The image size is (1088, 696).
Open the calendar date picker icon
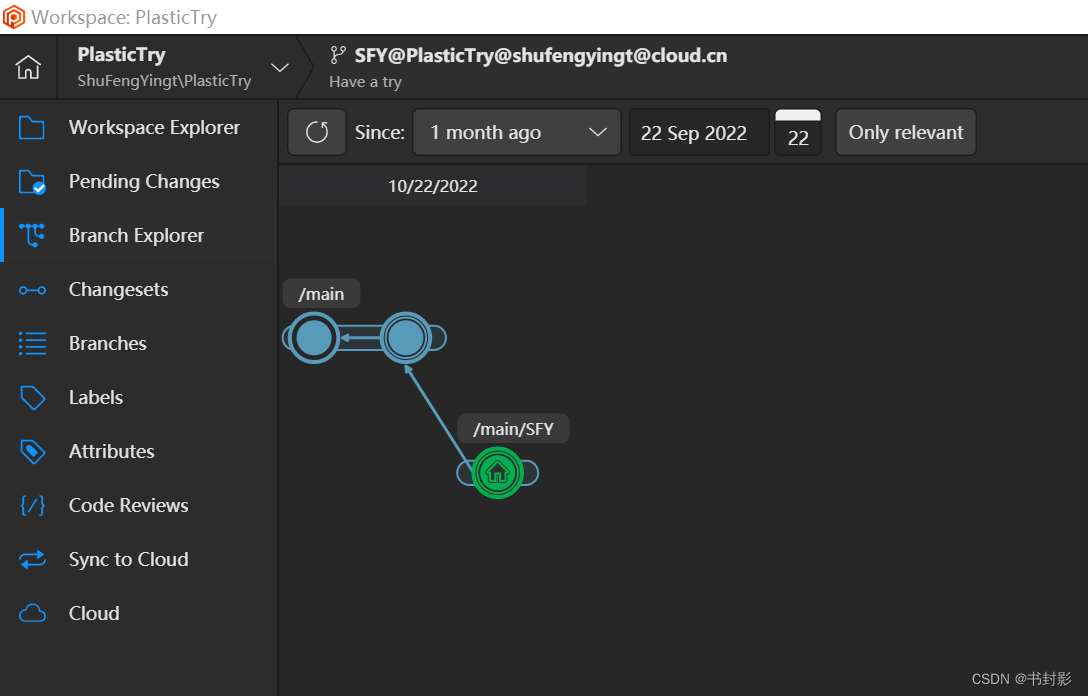tap(798, 132)
